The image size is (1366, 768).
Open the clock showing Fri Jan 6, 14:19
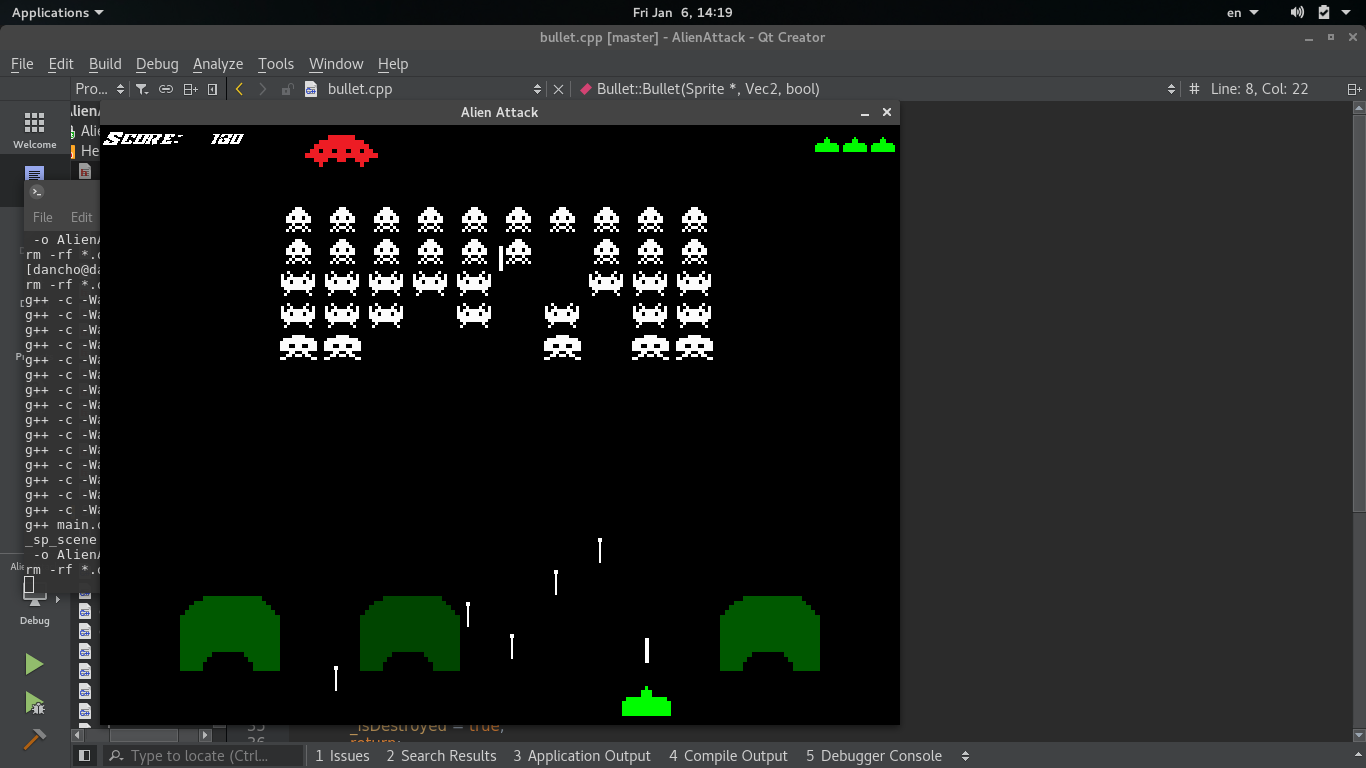[683, 12]
